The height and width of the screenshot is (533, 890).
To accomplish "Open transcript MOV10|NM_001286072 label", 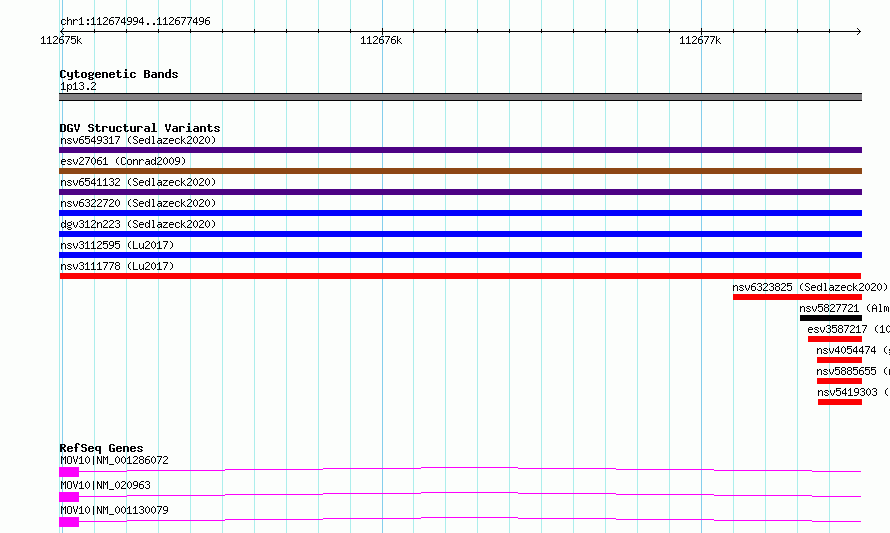I will pos(114,460).
